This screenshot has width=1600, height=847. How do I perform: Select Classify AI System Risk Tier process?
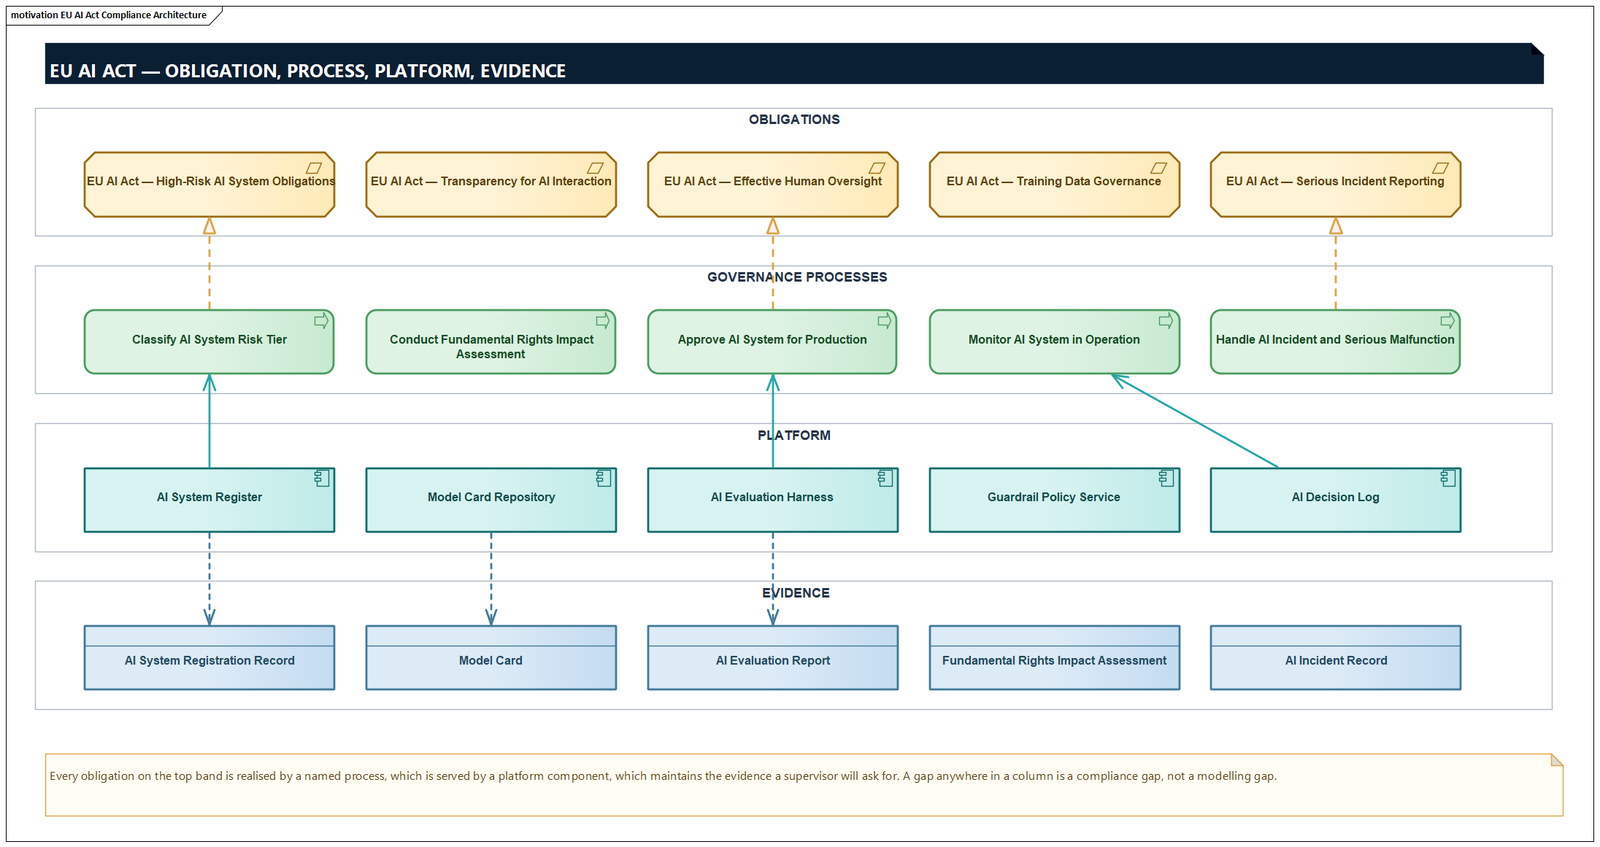click(209, 342)
